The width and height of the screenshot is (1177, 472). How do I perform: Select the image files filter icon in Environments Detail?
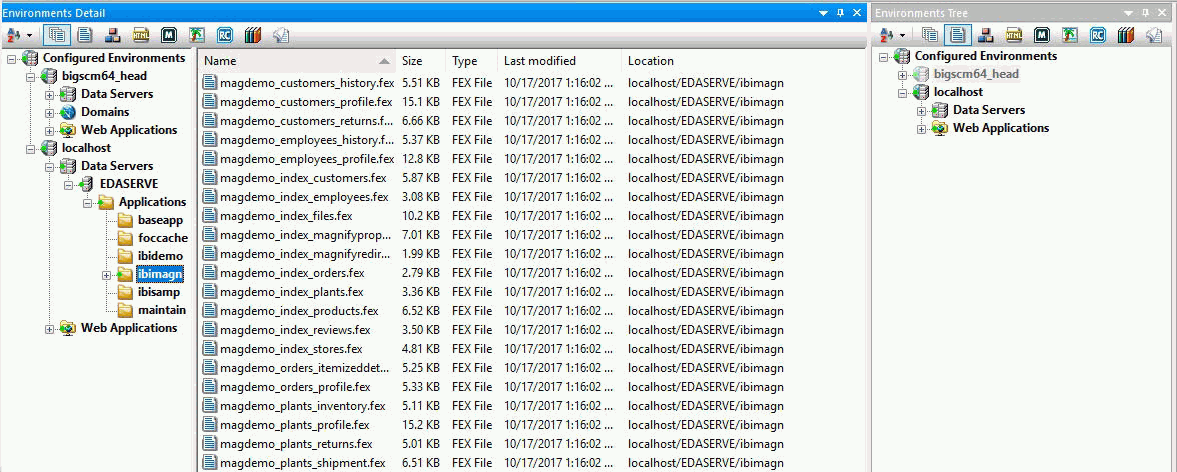(x=197, y=35)
